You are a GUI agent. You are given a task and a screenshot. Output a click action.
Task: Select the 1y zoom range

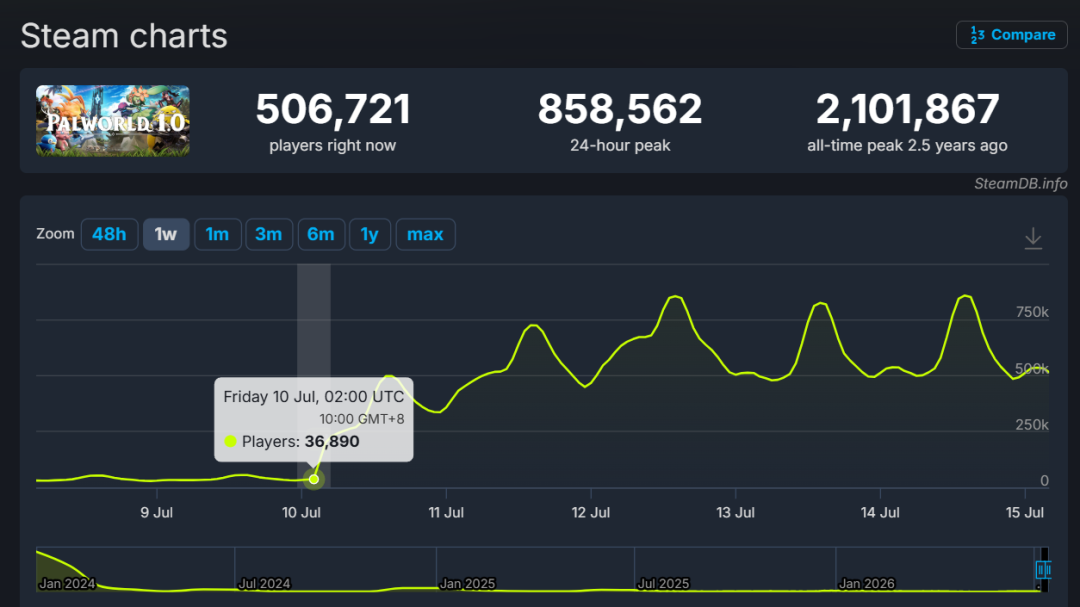(x=370, y=234)
